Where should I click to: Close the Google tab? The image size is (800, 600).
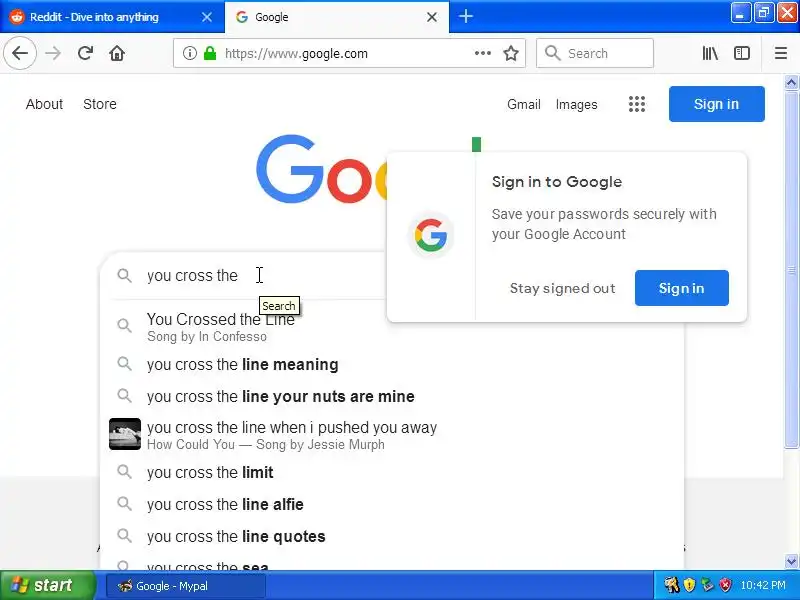[x=432, y=17]
